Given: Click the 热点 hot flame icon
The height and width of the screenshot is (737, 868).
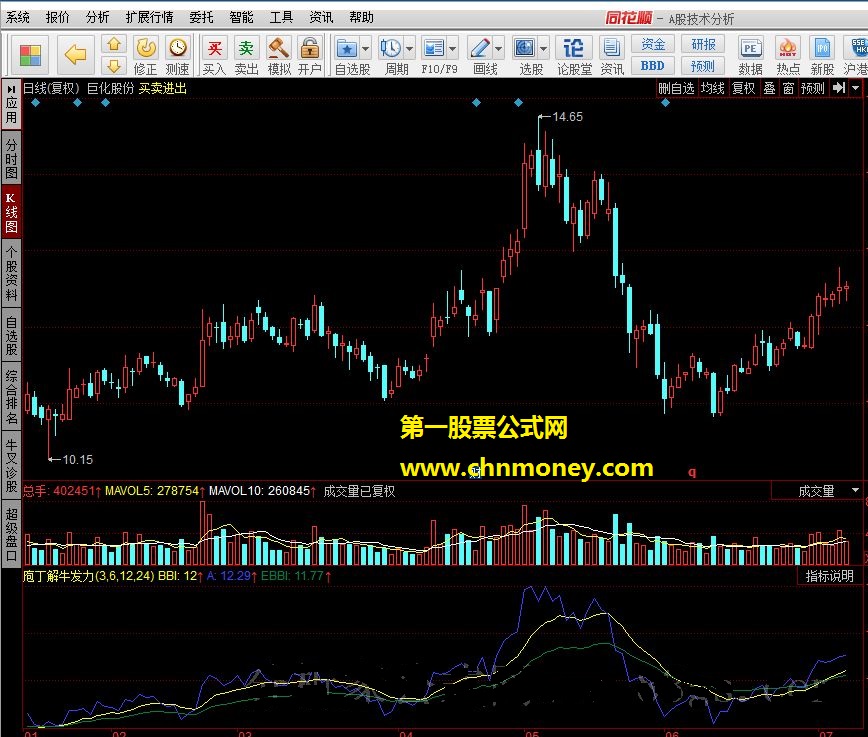Looking at the screenshot, I should point(788,48).
